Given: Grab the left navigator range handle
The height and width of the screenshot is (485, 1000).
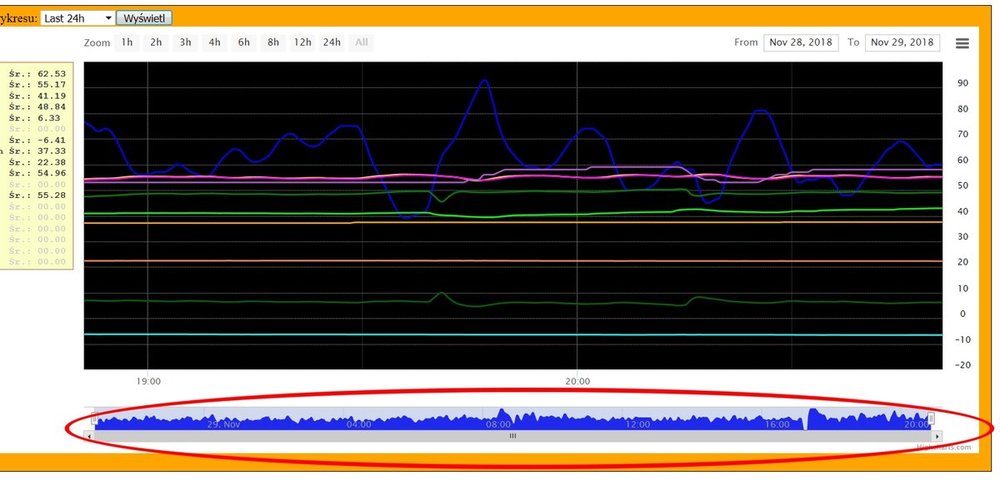Looking at the screenshot, I should (93, 419).
